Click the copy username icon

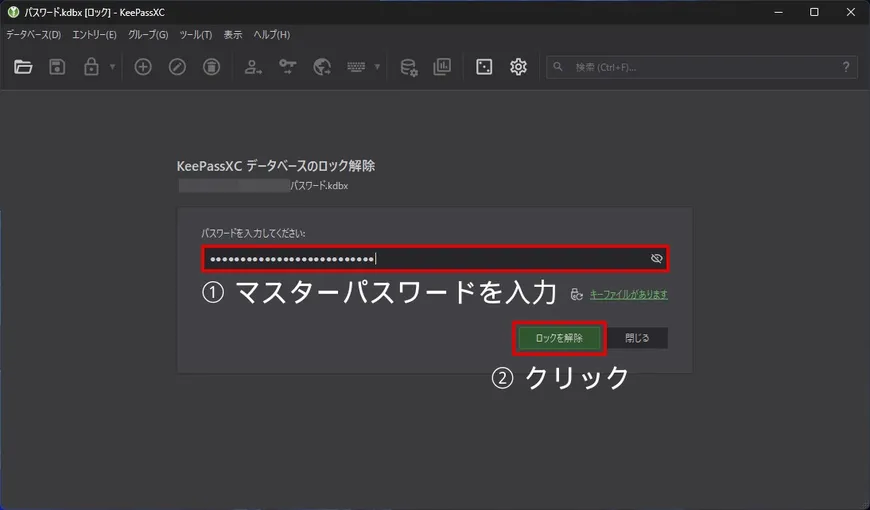click(x=253, y=67)
